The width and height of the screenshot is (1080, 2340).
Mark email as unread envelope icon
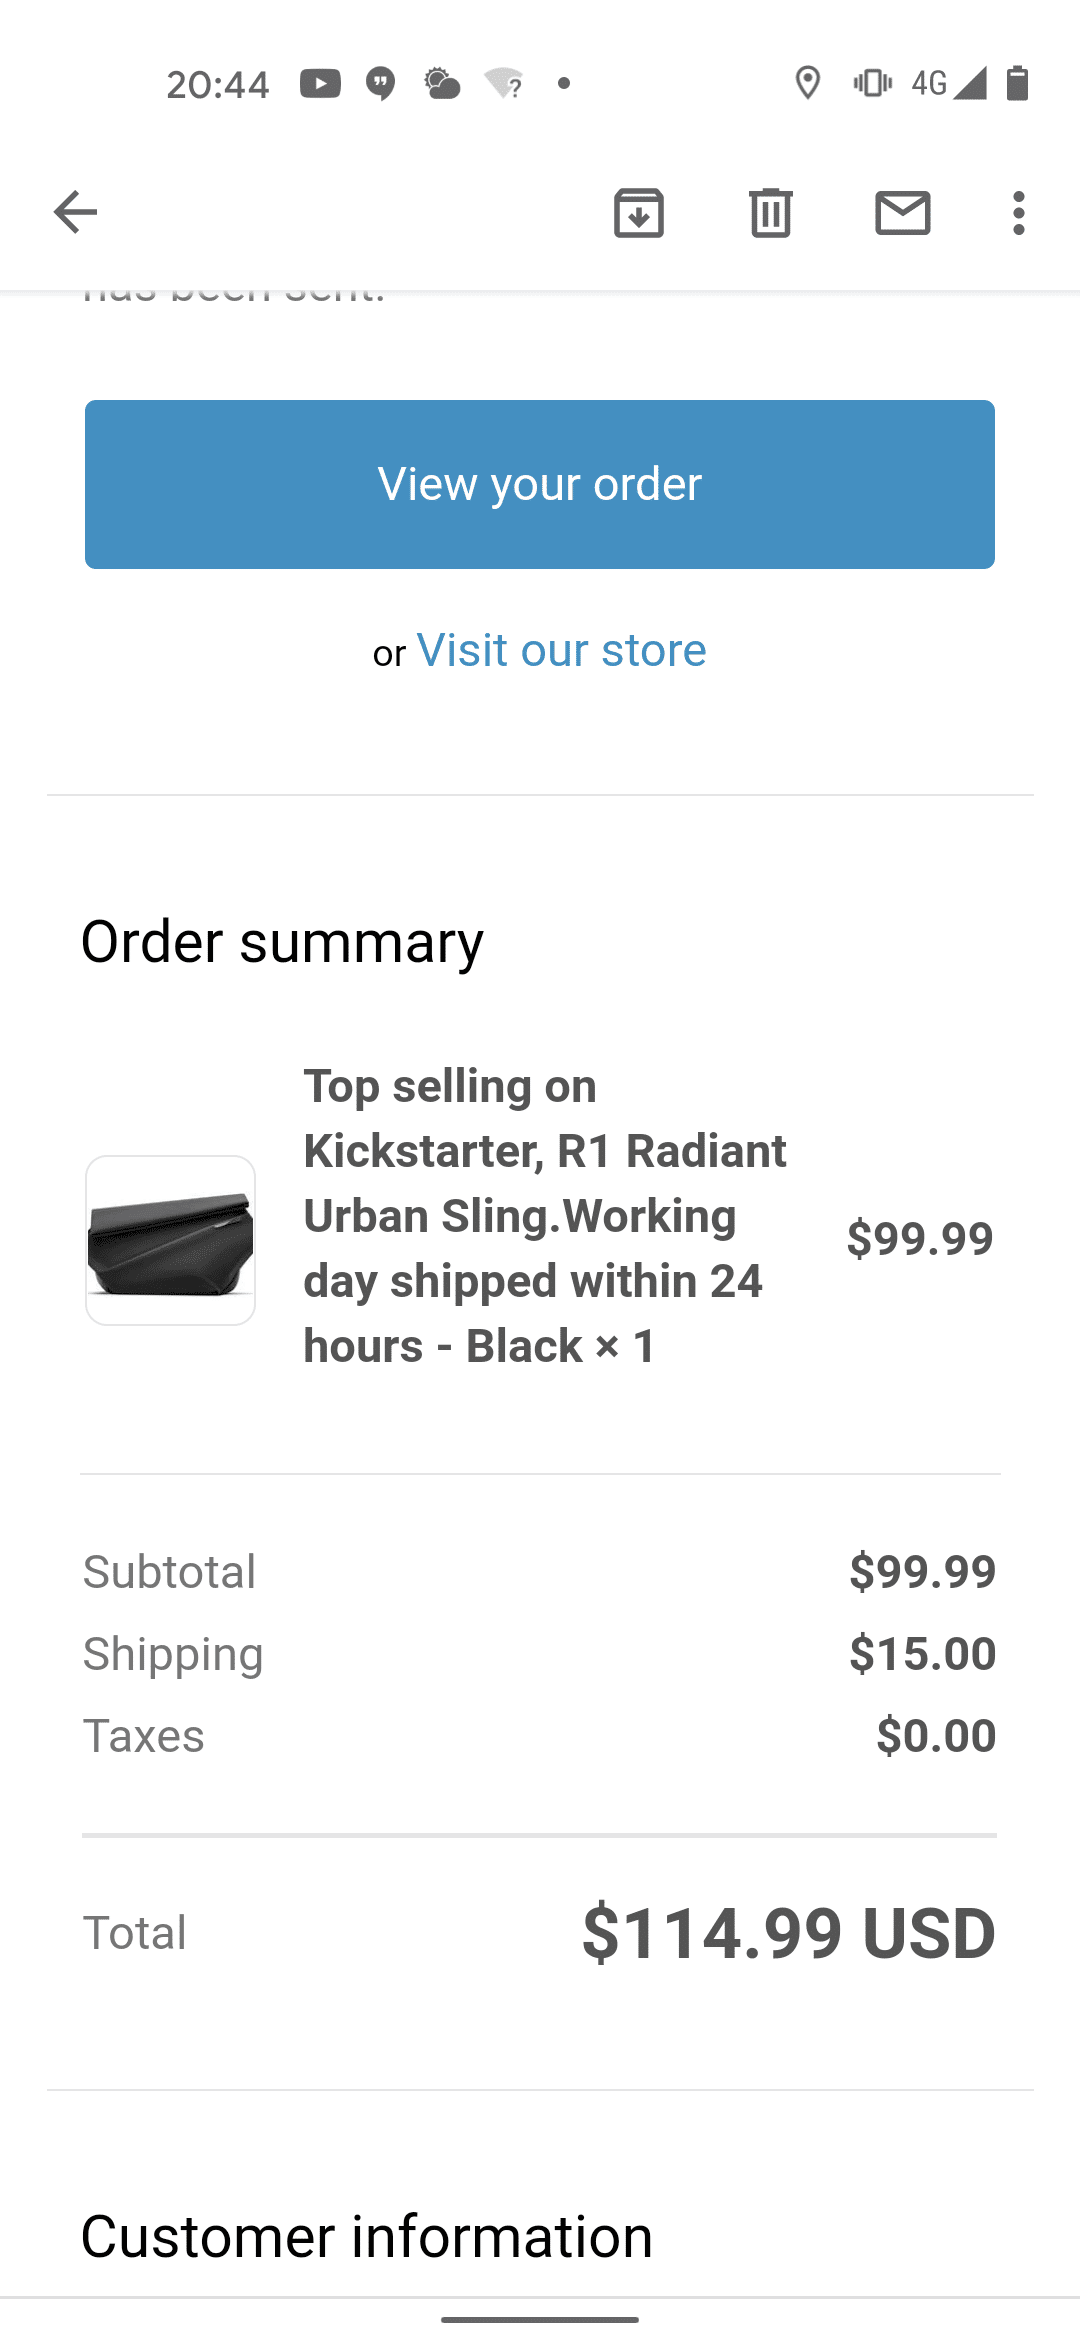pyautogui.click(x=903, y=212)
